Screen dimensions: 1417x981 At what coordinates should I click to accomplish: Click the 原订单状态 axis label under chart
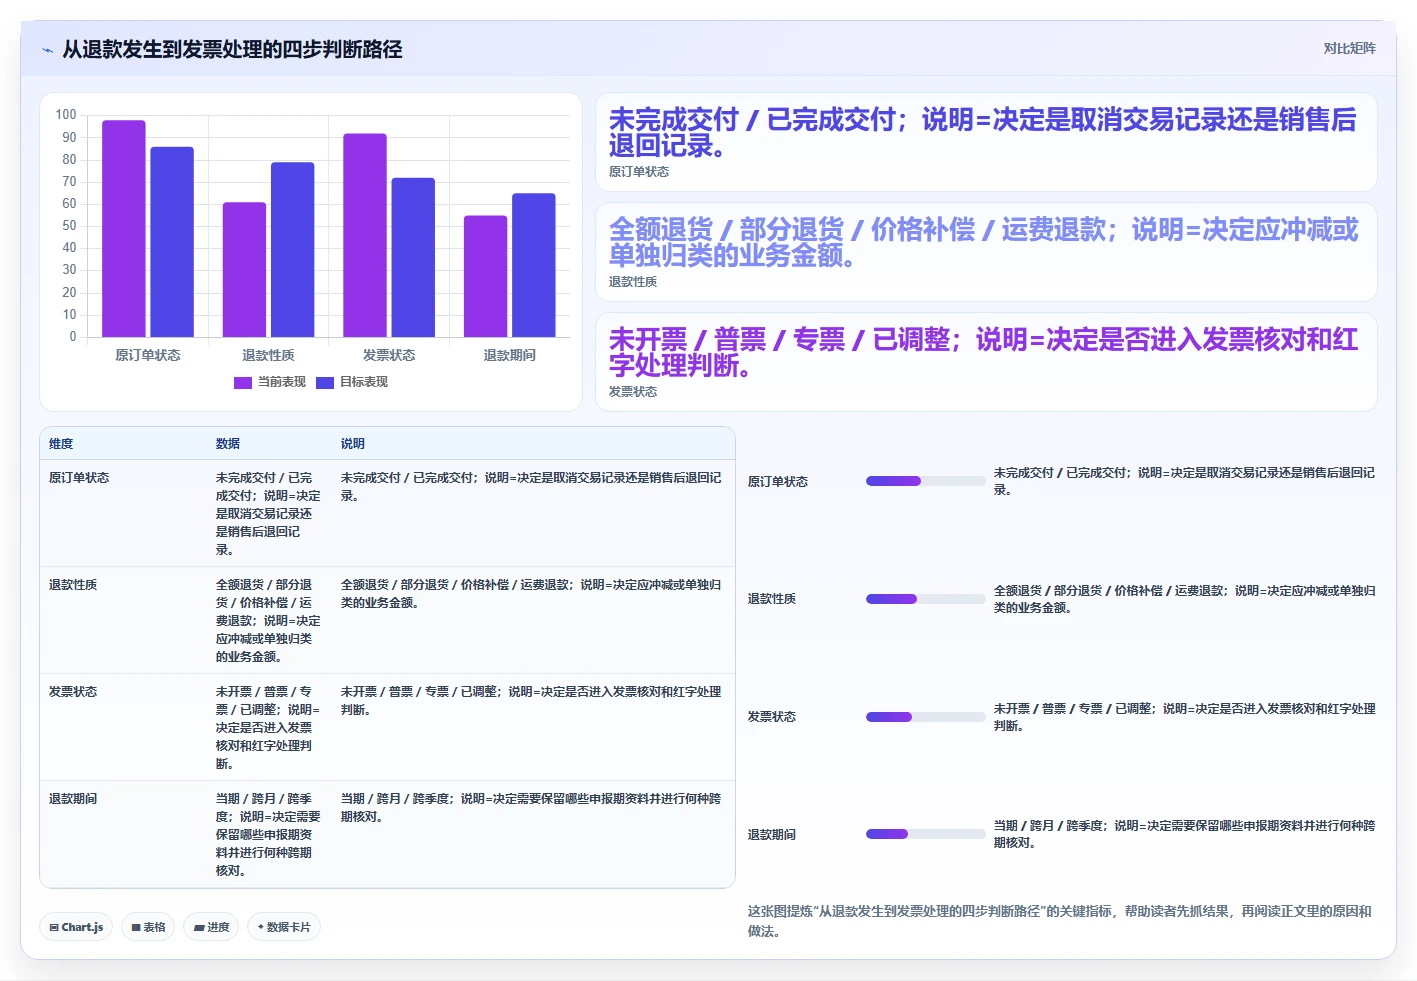pyautogui.click(x=148, y=355)
